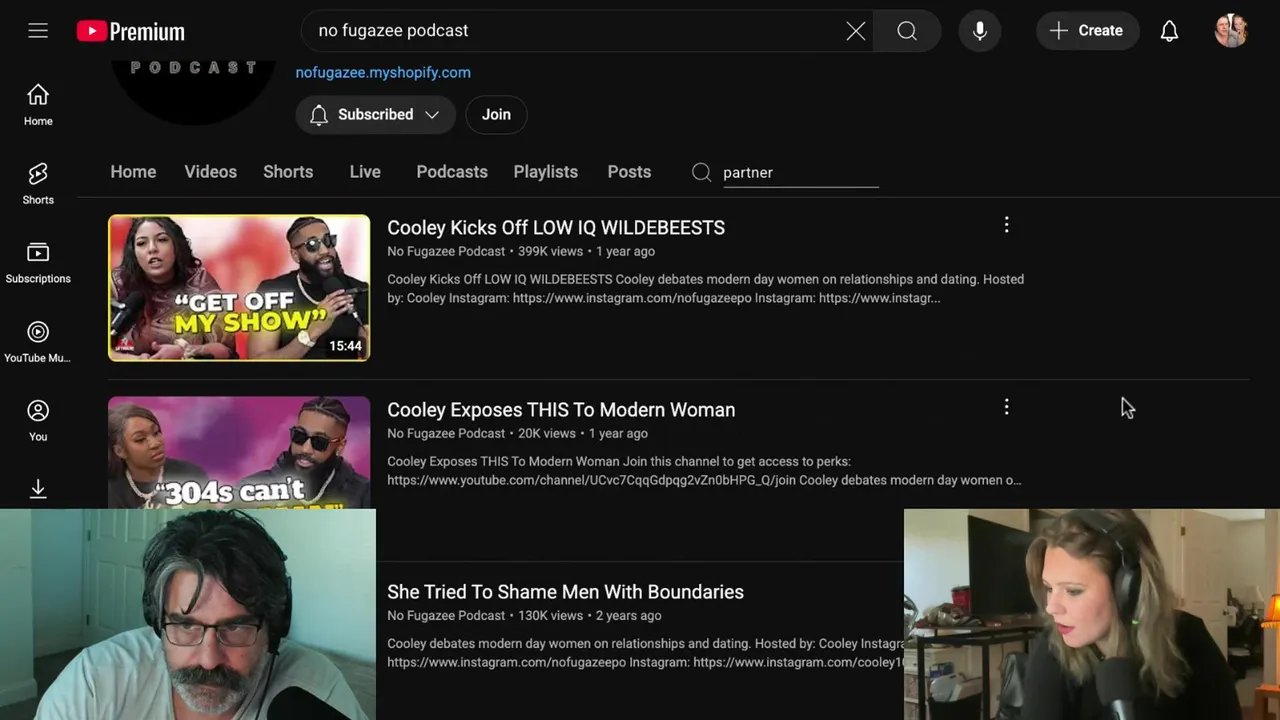Open title 'She Tried To Shame Men With Boundaries'
1280x720 pixels.
coord(565,592)
